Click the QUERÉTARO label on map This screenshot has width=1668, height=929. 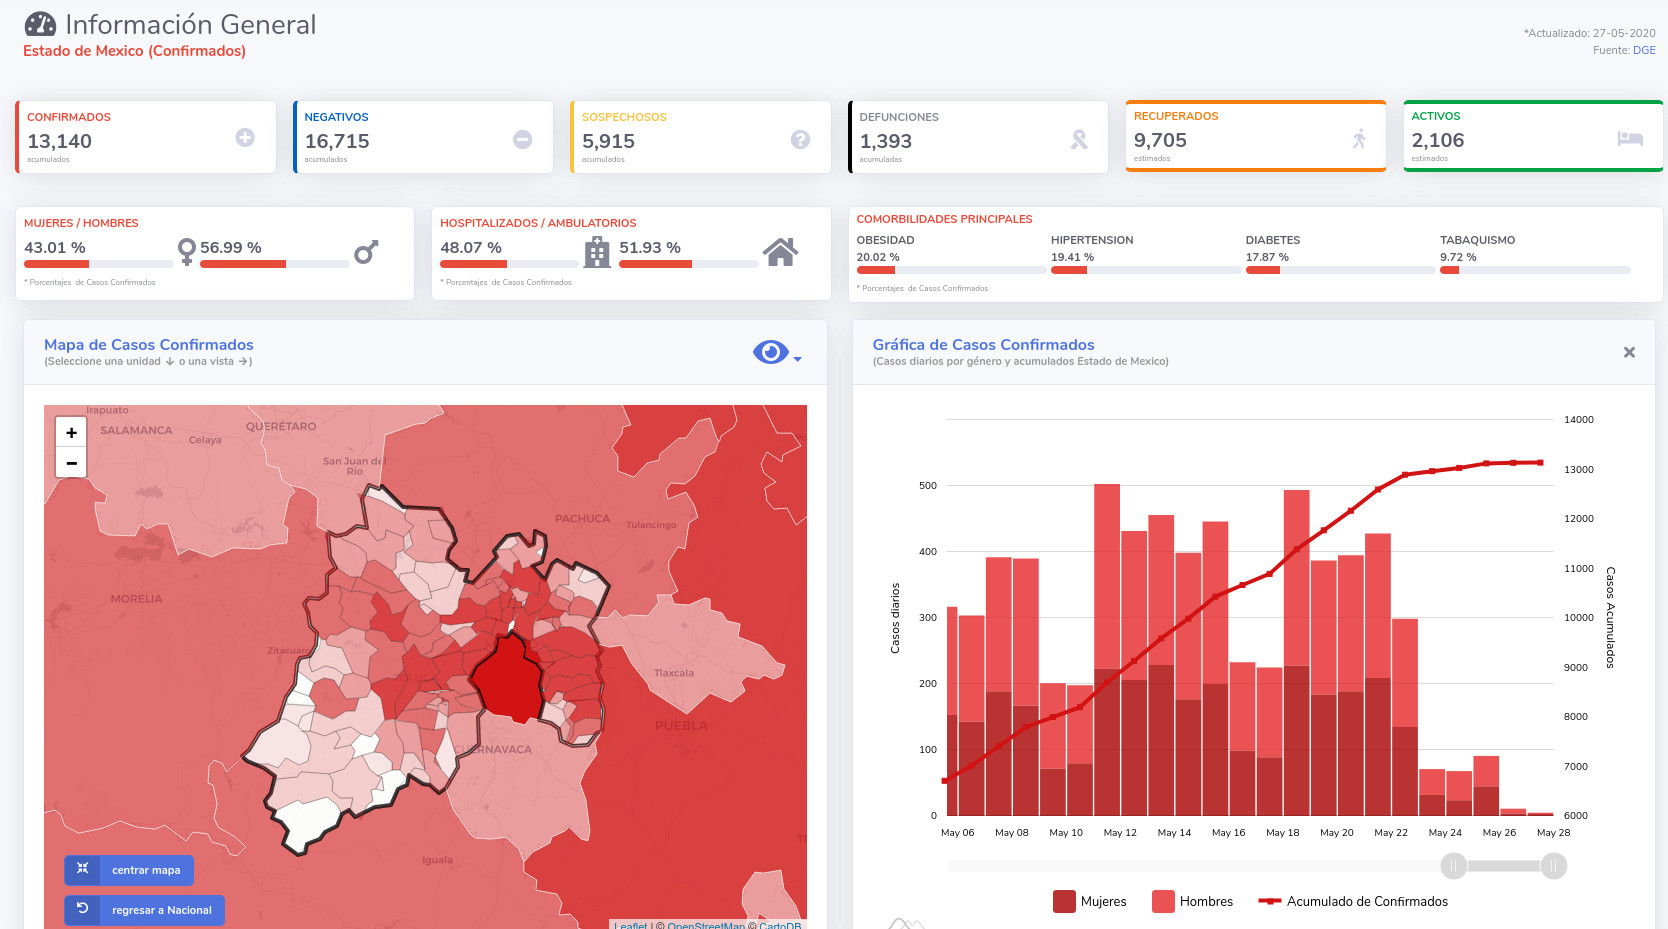pos(281,427)
